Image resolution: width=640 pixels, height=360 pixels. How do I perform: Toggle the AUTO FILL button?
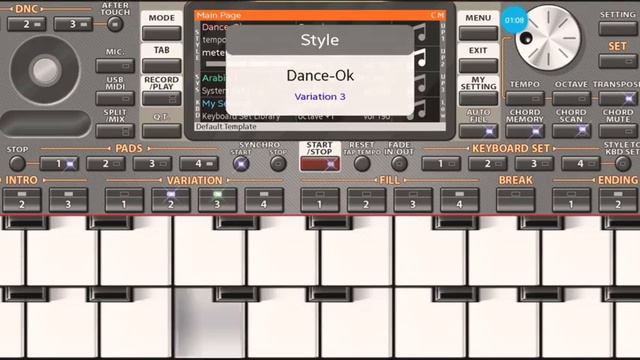pos(478,131)
